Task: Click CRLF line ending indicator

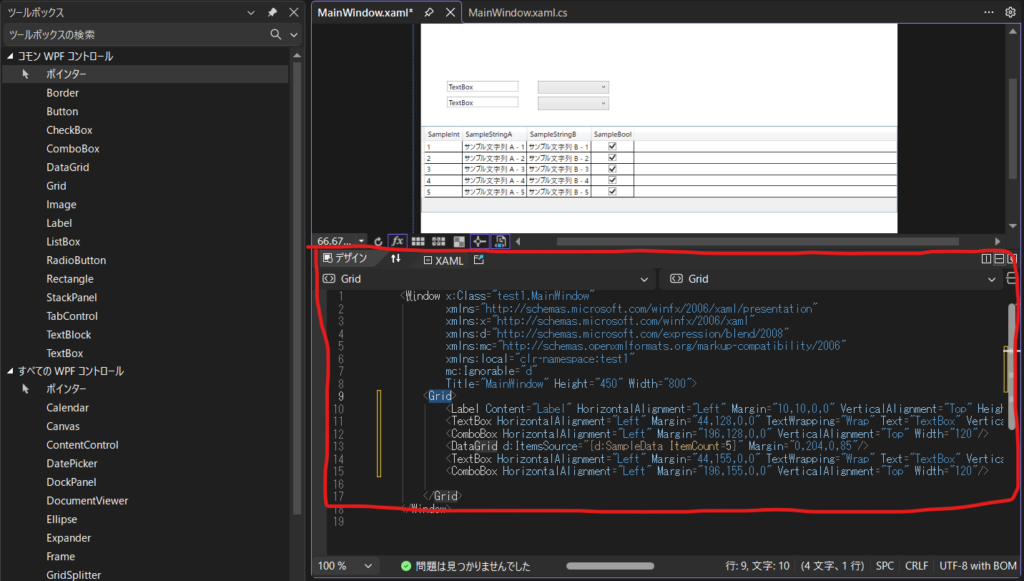Action: coord(915,565)
